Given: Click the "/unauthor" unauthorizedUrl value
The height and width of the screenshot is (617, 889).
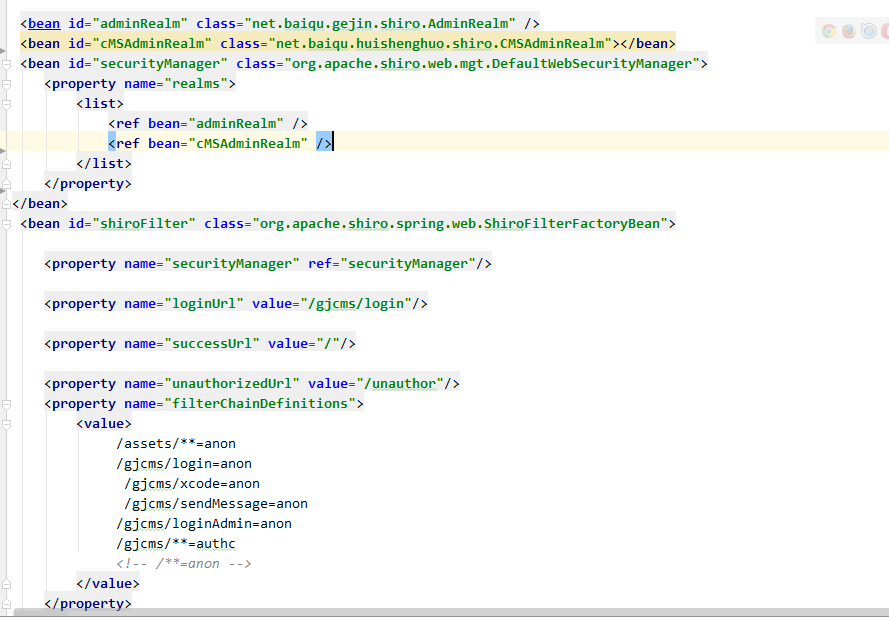Looking at the screenshot, I should 400,384.
